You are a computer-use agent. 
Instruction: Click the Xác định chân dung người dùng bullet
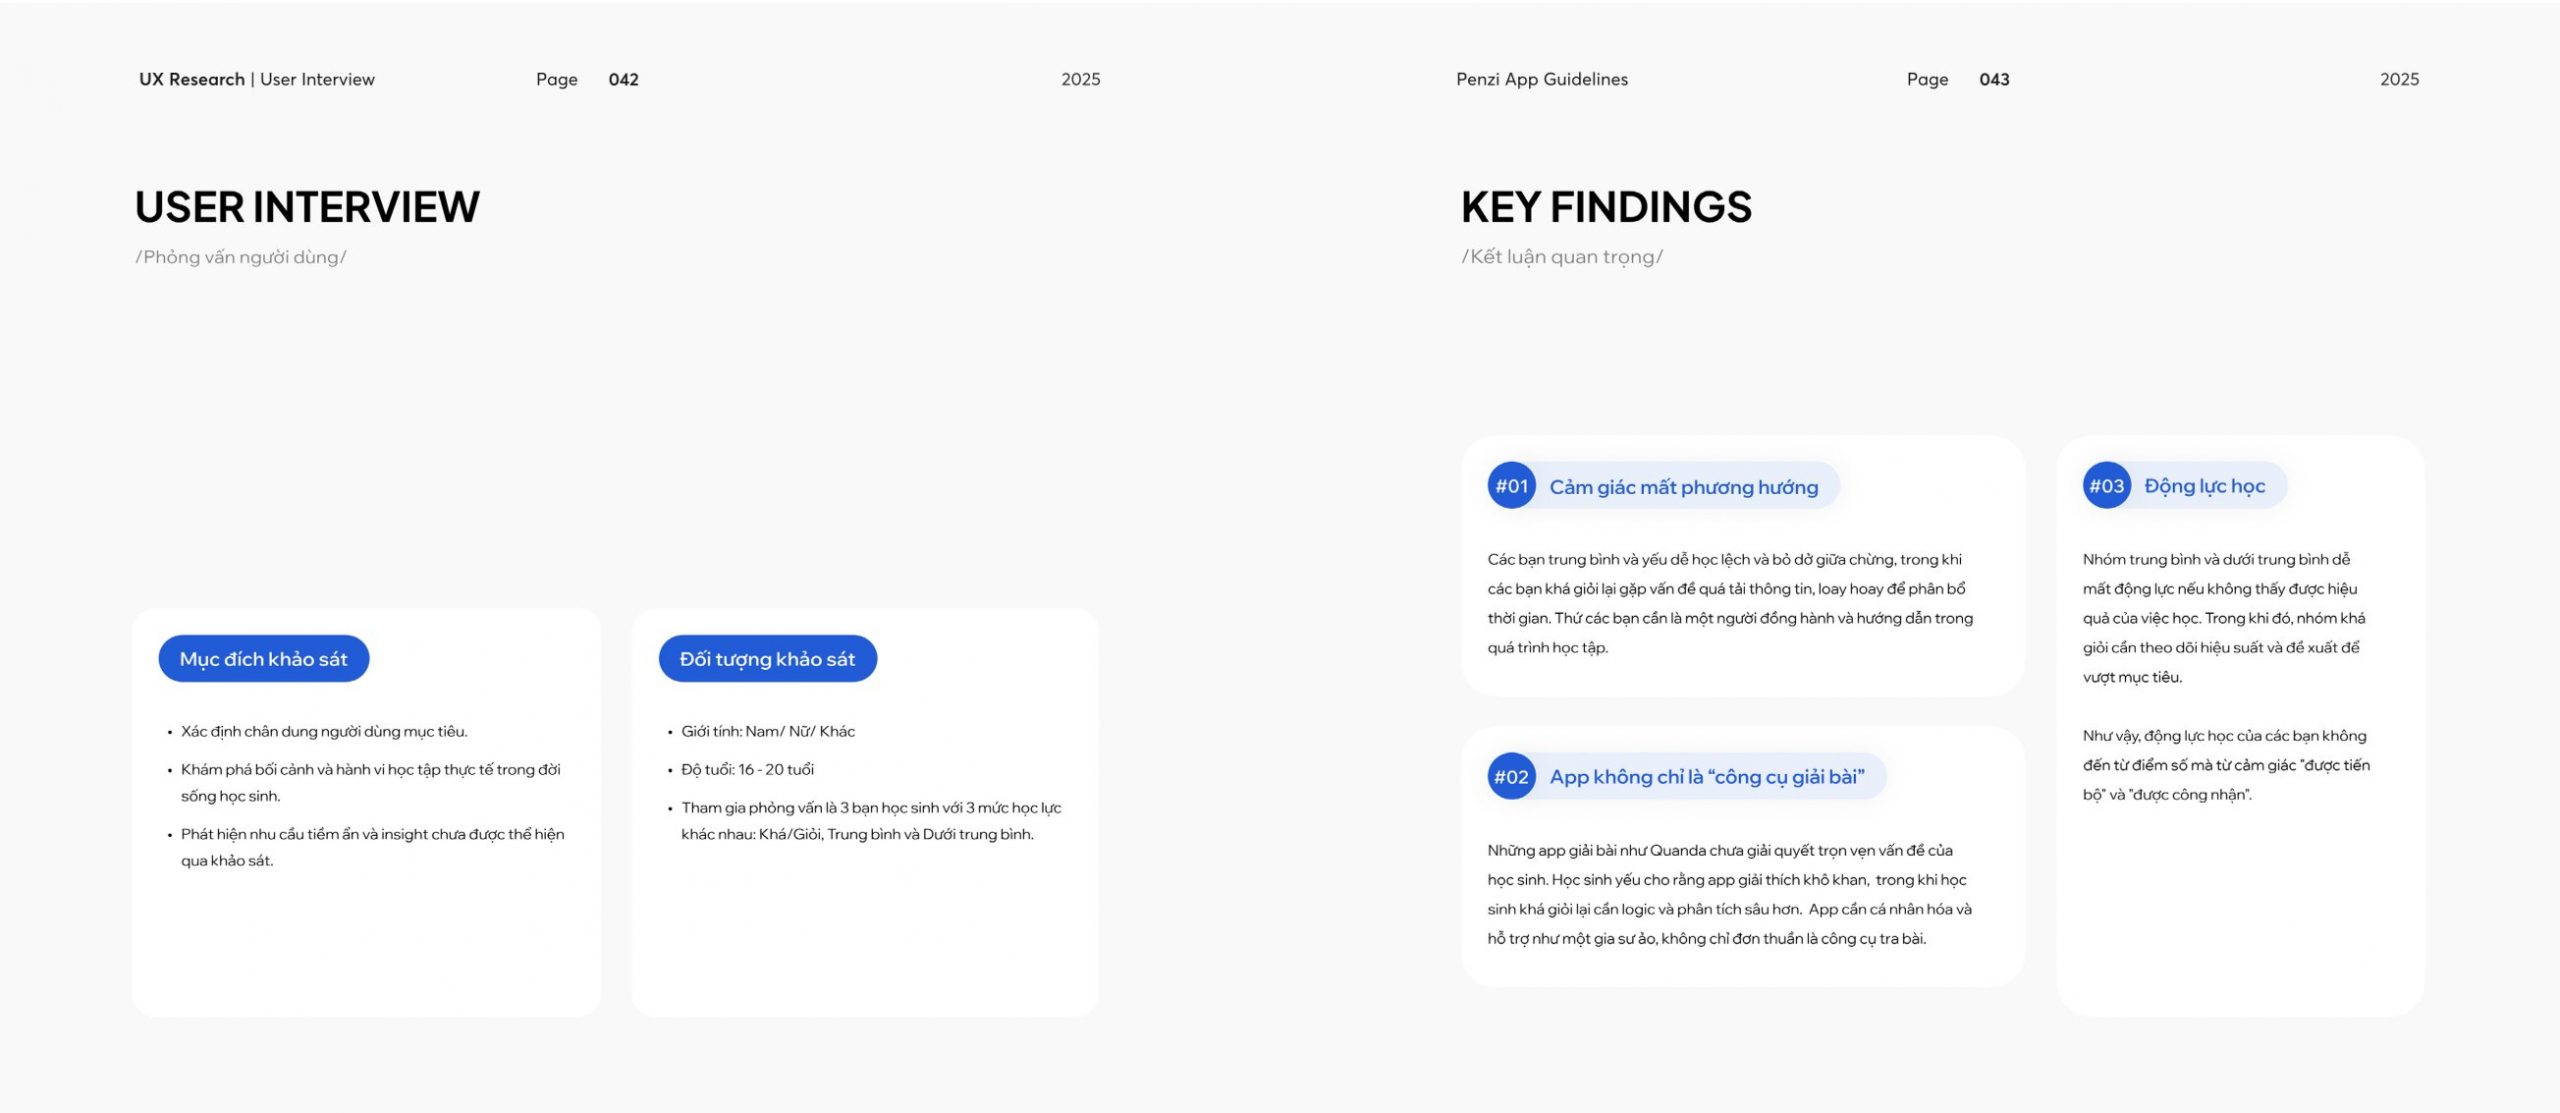click(324, 731)
